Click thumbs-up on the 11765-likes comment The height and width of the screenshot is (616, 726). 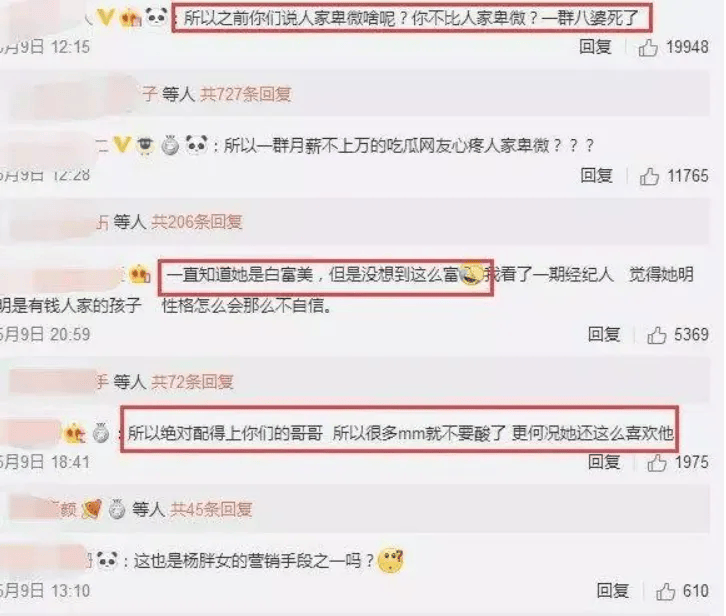pyautogui.click(x=649, y=176)
